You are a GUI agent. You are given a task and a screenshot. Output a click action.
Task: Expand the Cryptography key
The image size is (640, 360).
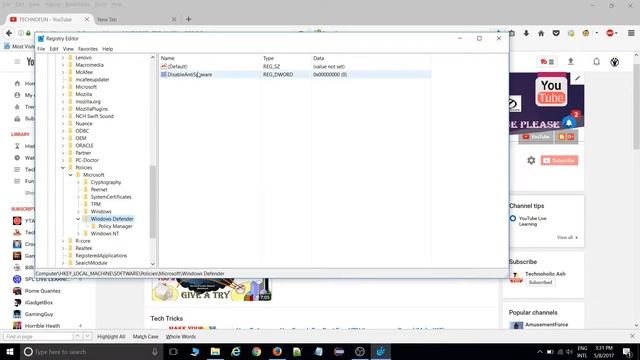[78, 182]
